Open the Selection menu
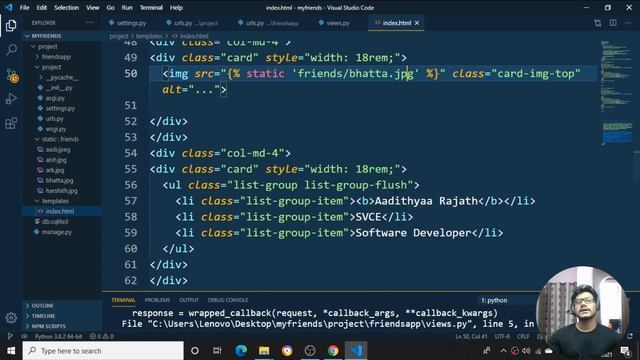This screenshot has height=360, width=640. coord(67,7)
